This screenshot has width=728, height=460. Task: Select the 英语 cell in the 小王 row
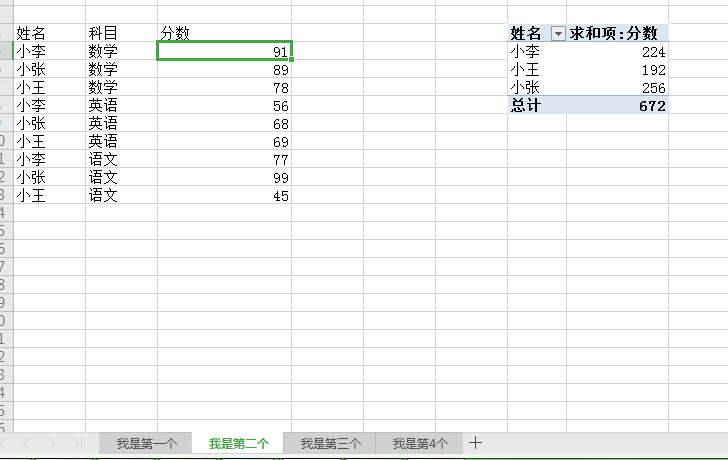tap(122, 141)
